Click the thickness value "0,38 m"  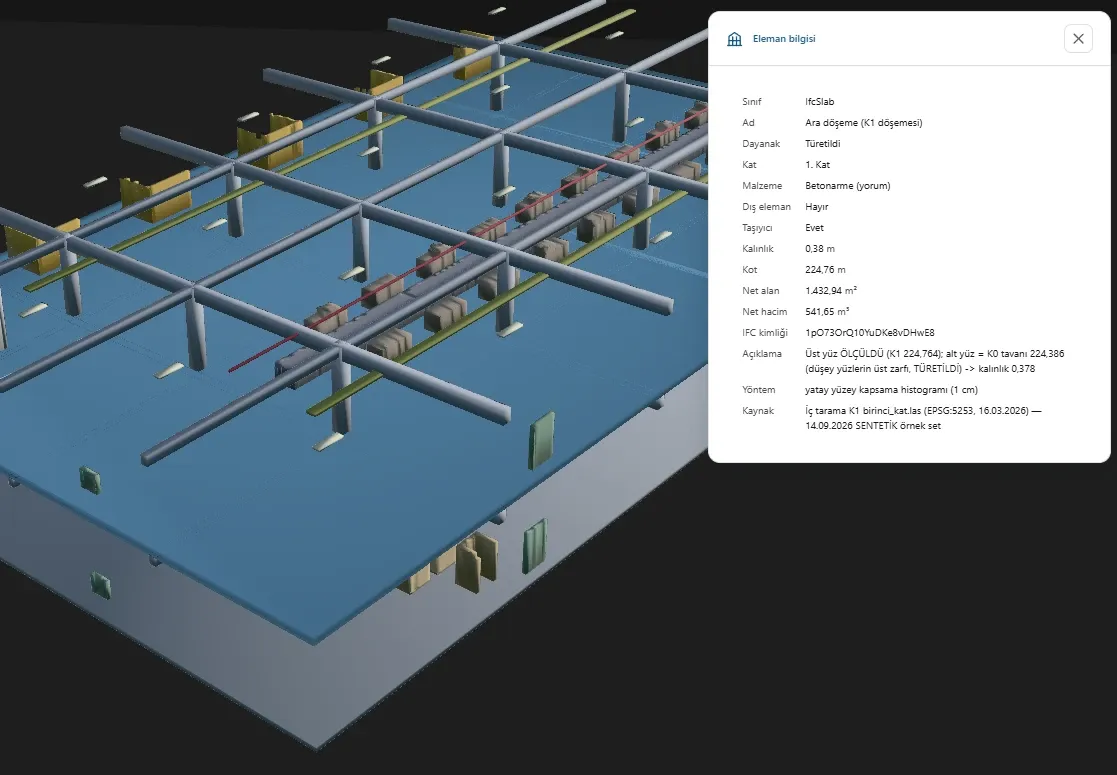tap(820, 249)
